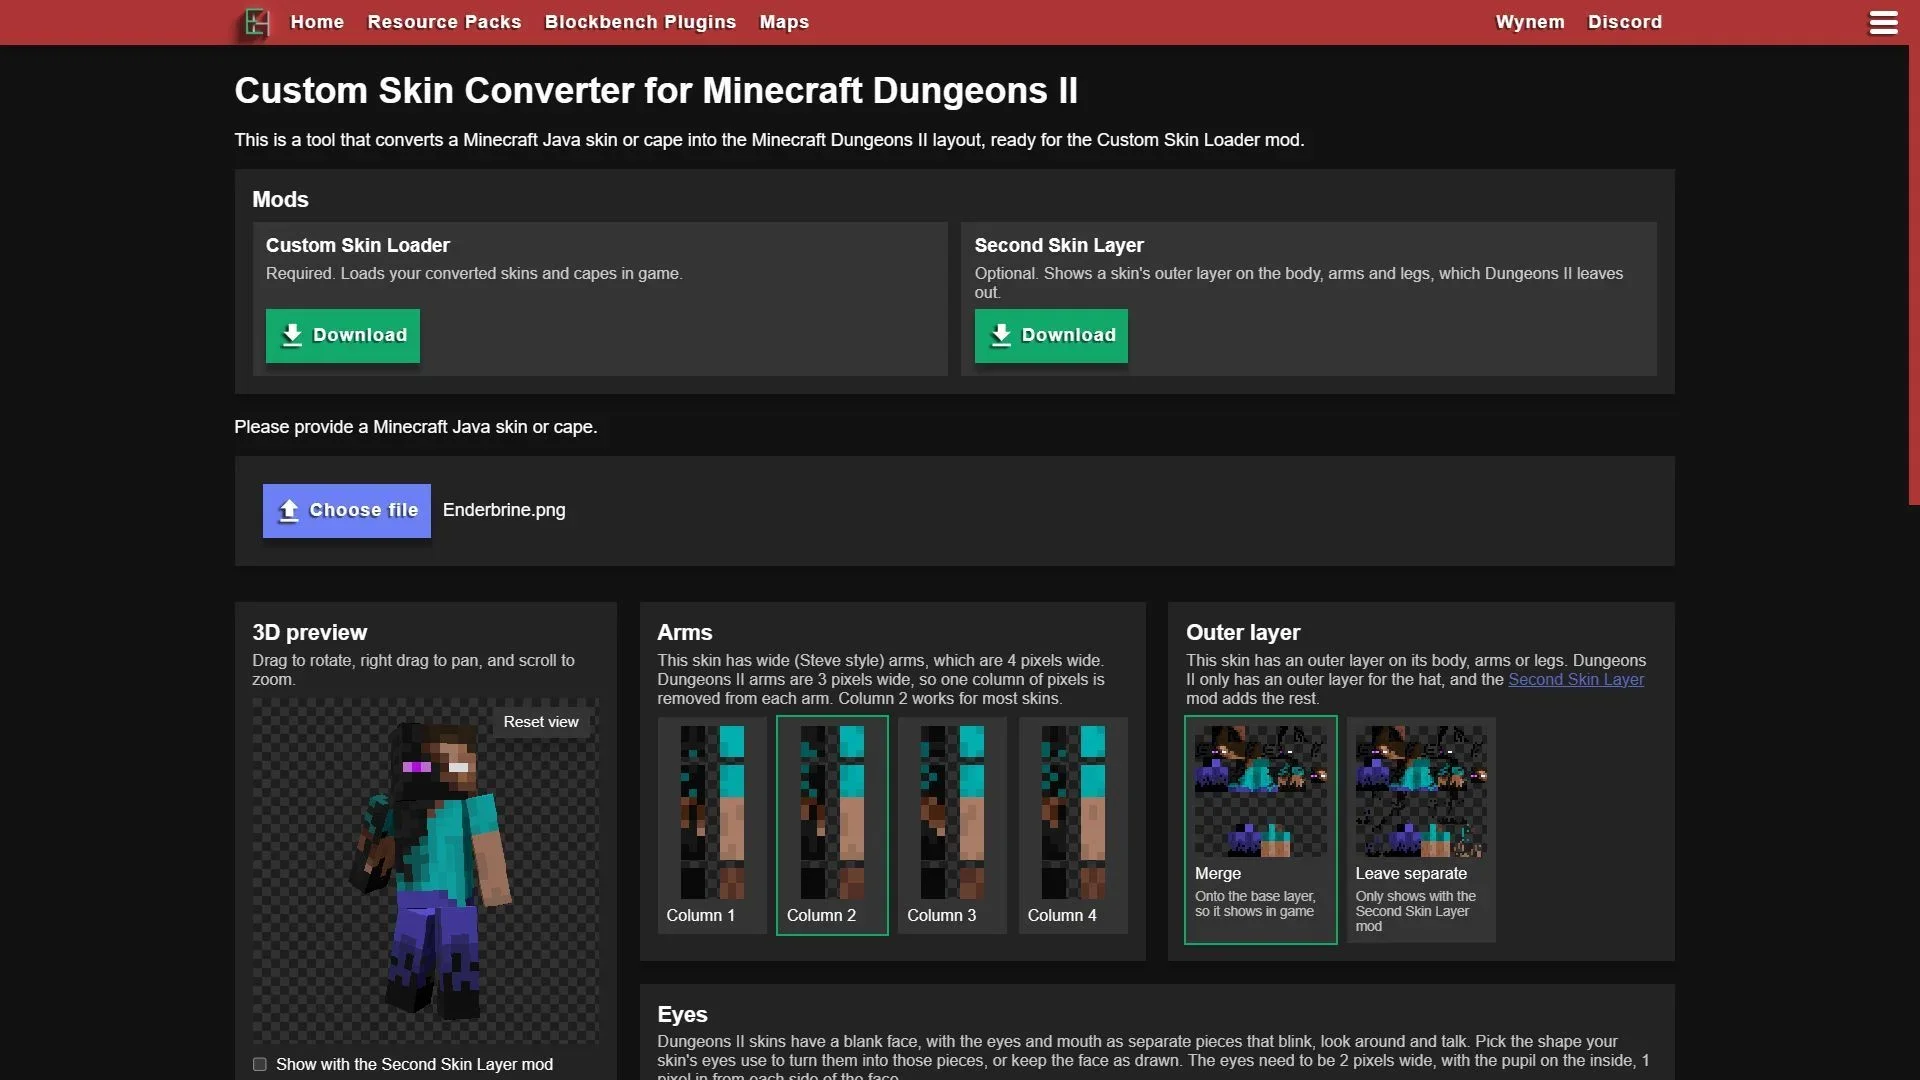Download the Custom Skin Loader mod
Image resolution: width=1920 pixels, height=1080 pixels.
point(343,335)
